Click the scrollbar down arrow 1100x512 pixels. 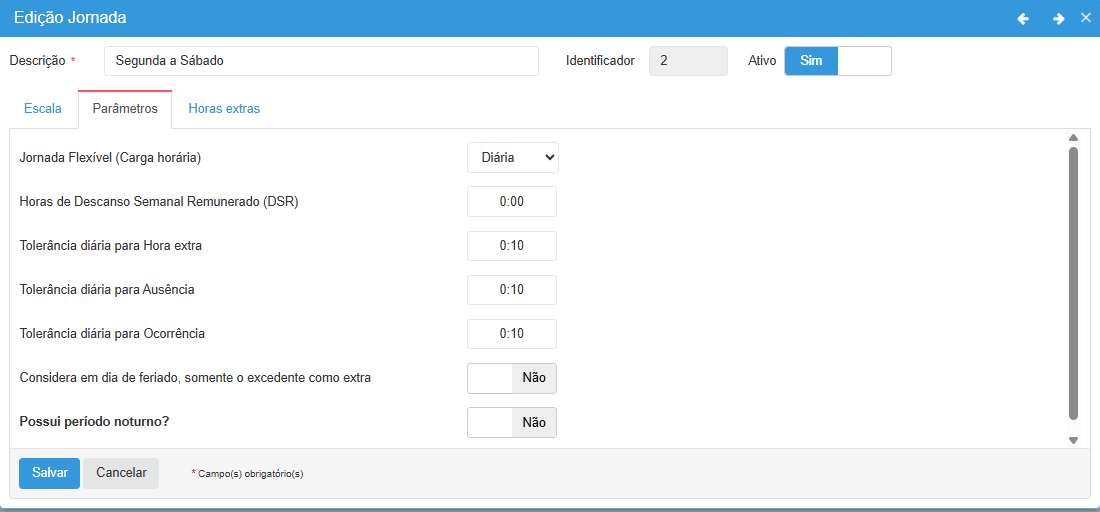point(1073,440)
